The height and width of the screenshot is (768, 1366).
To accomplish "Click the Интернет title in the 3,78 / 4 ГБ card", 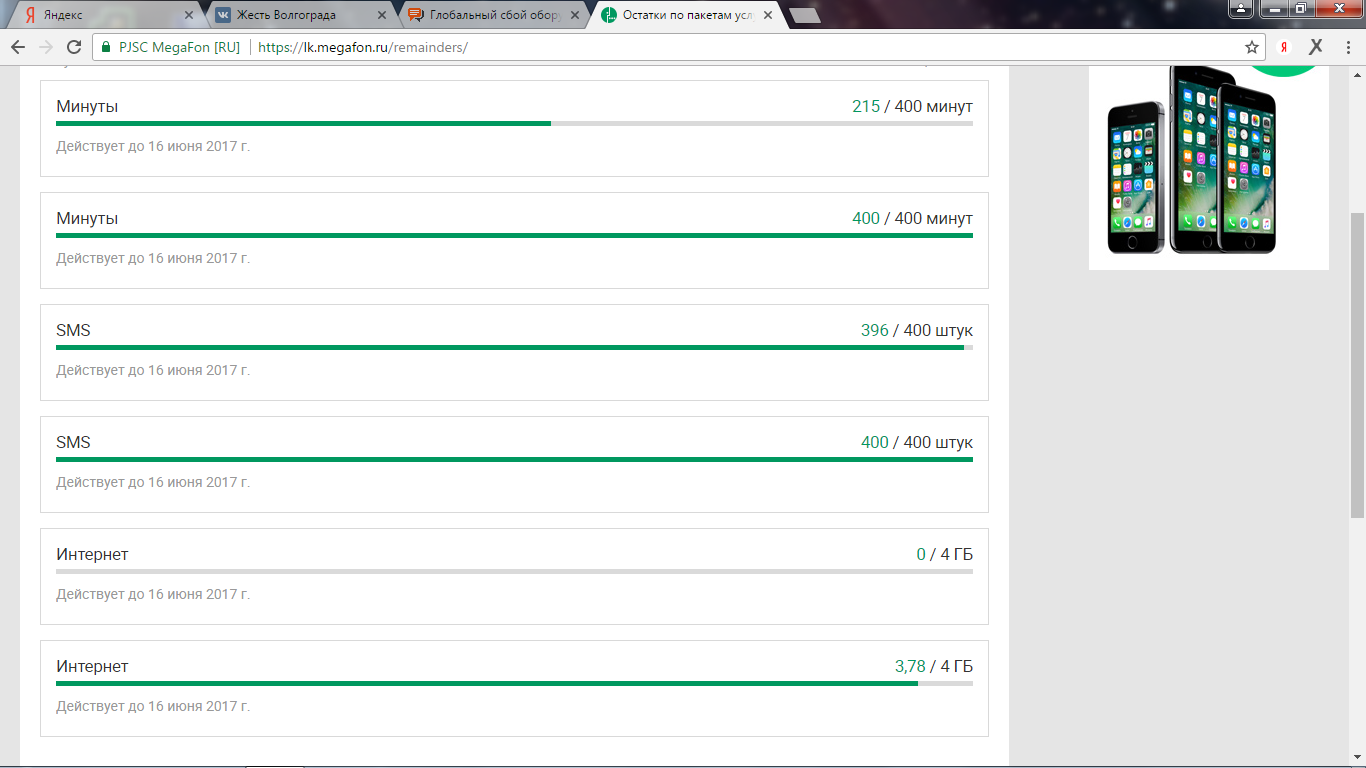I will 92,666.
